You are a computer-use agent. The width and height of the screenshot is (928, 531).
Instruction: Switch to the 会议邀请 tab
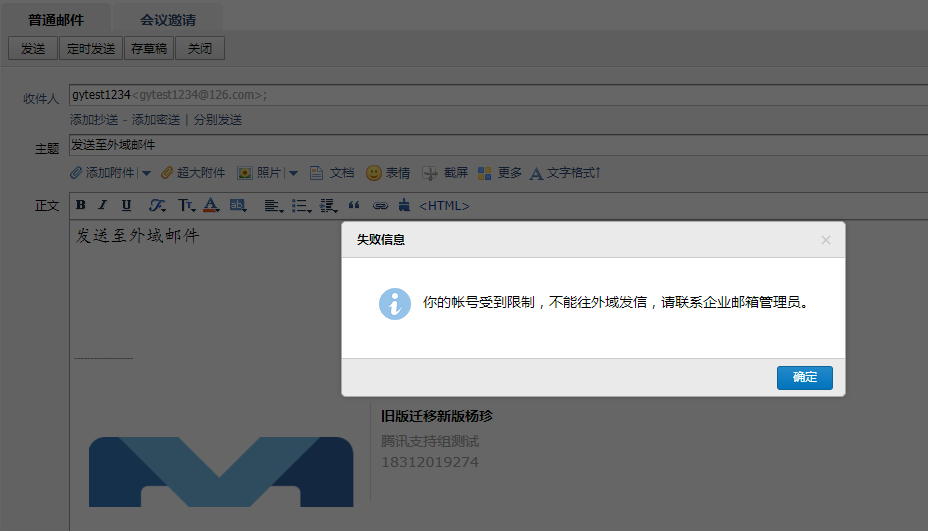(167, 19)
